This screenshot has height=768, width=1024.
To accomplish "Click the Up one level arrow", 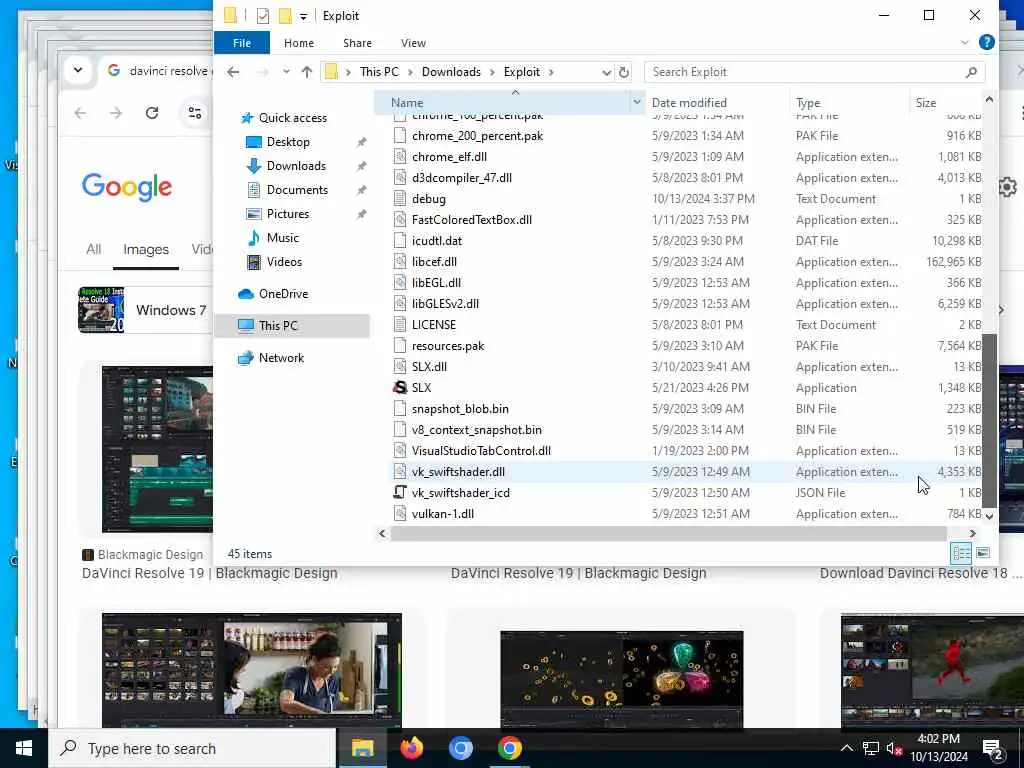I will coord(307,72).
